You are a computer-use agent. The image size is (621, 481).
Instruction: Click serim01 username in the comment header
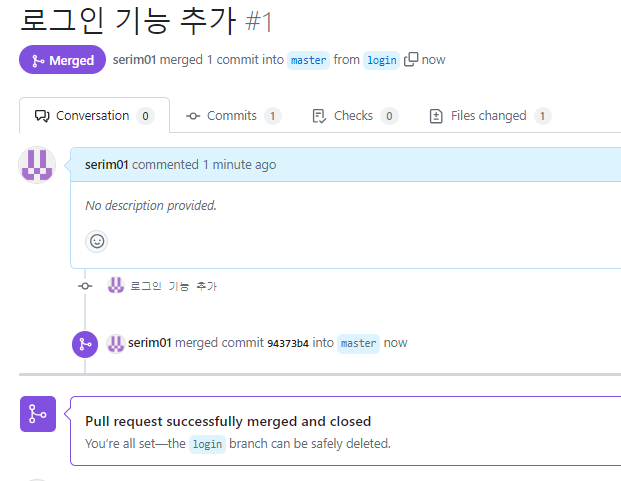pyautogui.click(x=107, y=165)
